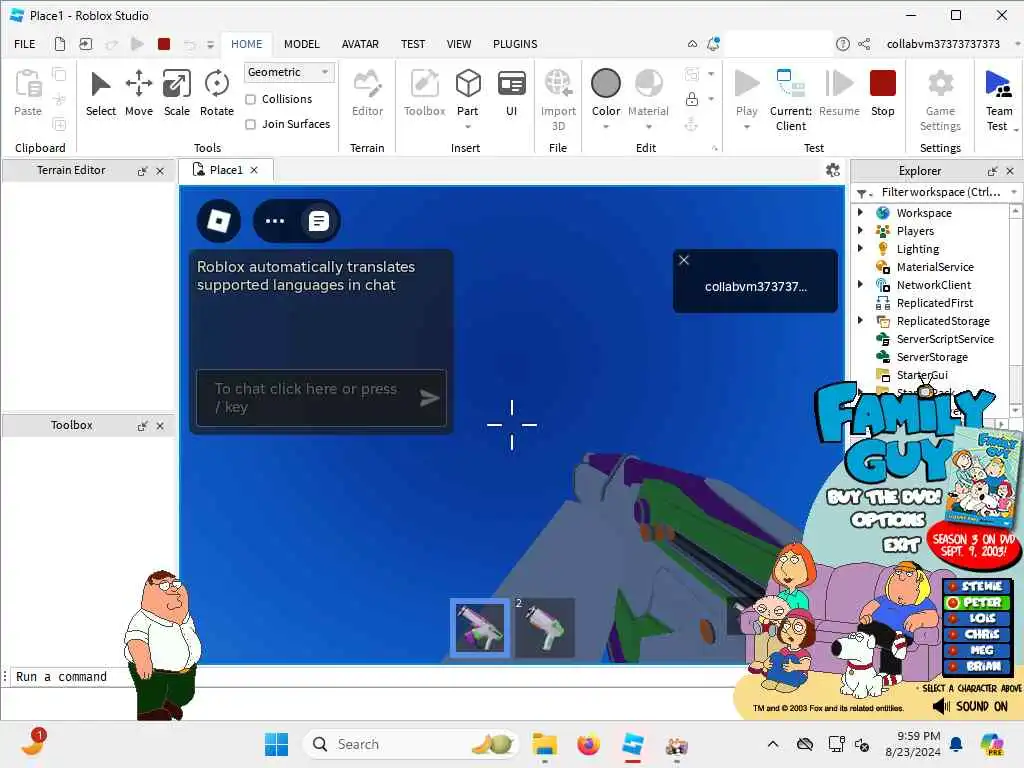
Task: Open the Part dropdown arrow
Action: pos(468,127)
